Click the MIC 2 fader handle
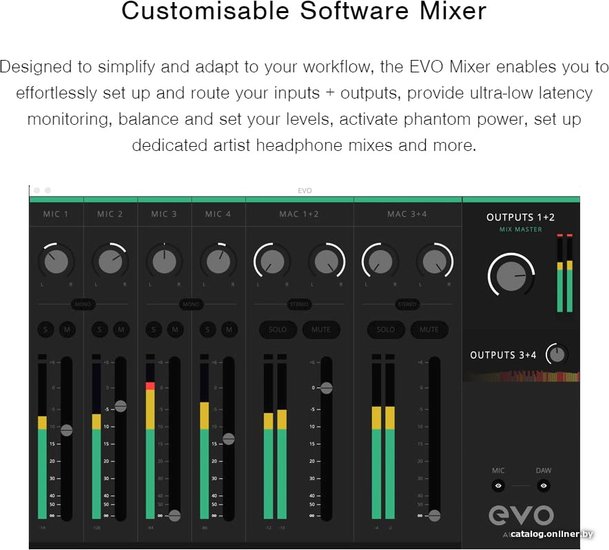609x550 pixels. tap(120, 406)
